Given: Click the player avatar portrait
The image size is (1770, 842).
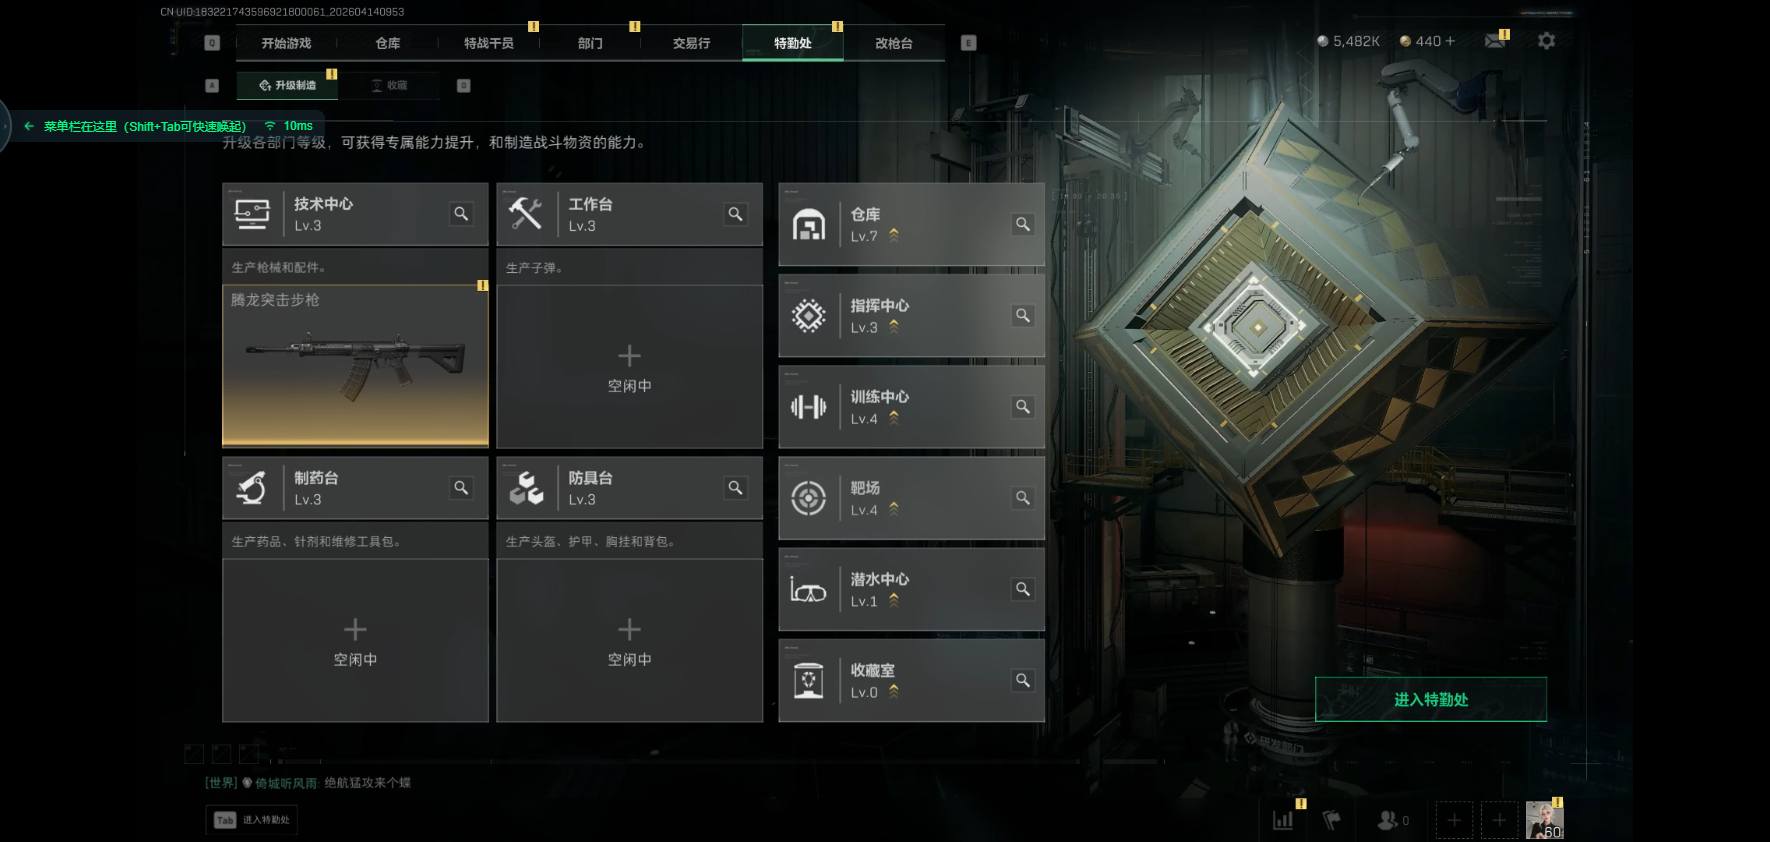Looking at the screenshot, I should pyautogui.click(x=1544, y=819).
